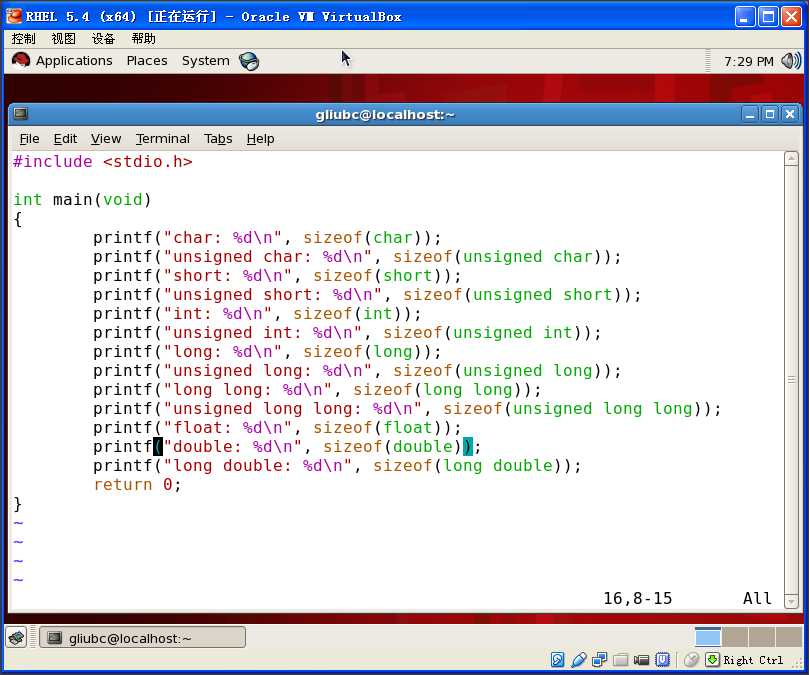Screen dimensions: 809x675
Task: Click the terminal vertical scrollbar thumb
Action: 791,380
